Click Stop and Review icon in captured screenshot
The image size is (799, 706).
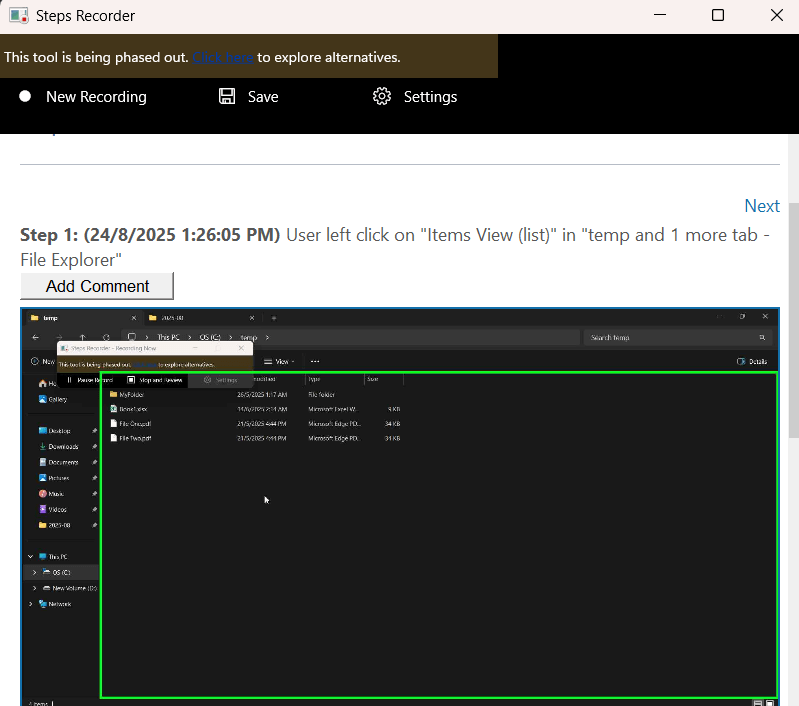click(131, 380)
